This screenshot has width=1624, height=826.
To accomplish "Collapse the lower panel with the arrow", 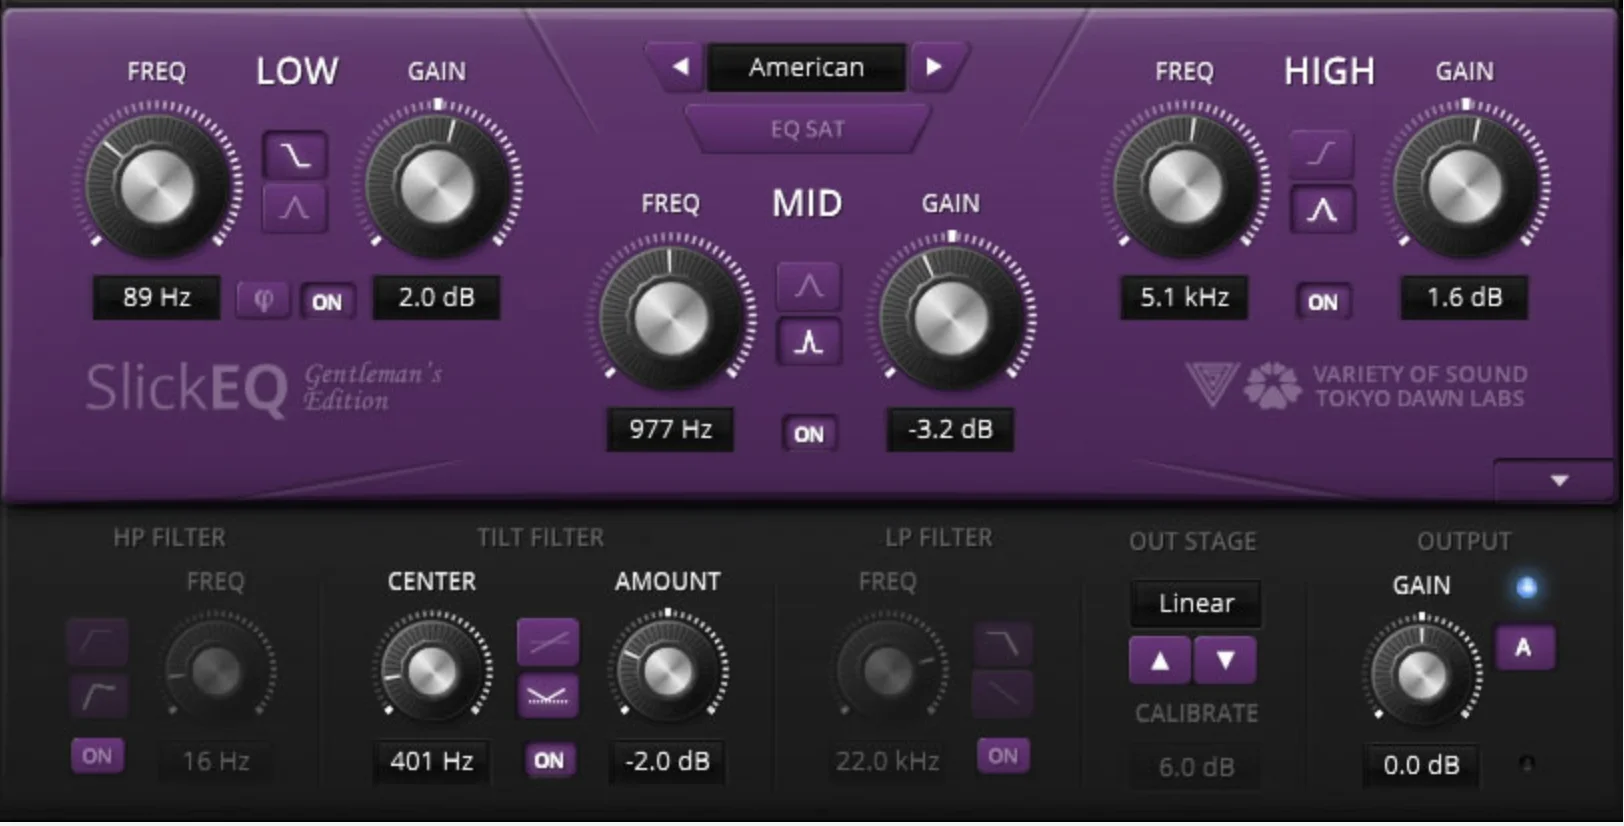I will pos(1558,481).
